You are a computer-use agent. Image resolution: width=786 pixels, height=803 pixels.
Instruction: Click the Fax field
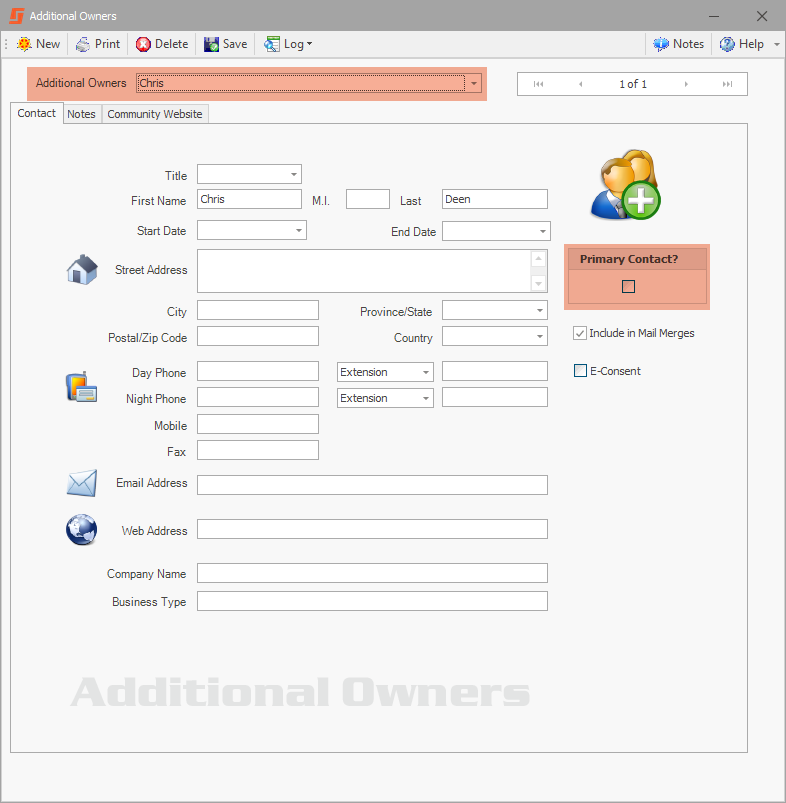(x=258, y=450)
